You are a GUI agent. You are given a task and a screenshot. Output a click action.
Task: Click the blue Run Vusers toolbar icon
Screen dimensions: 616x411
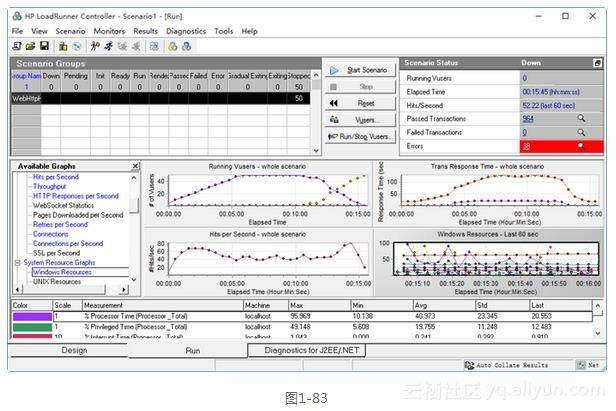pyautogui.click(x=109, y=46)
